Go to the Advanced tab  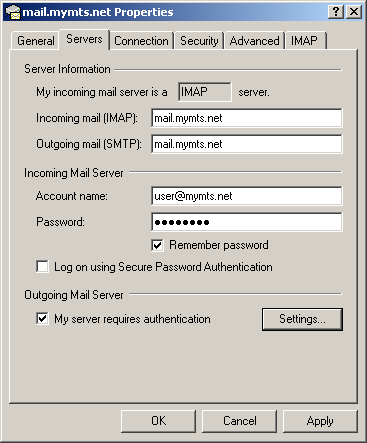point(254,41)
